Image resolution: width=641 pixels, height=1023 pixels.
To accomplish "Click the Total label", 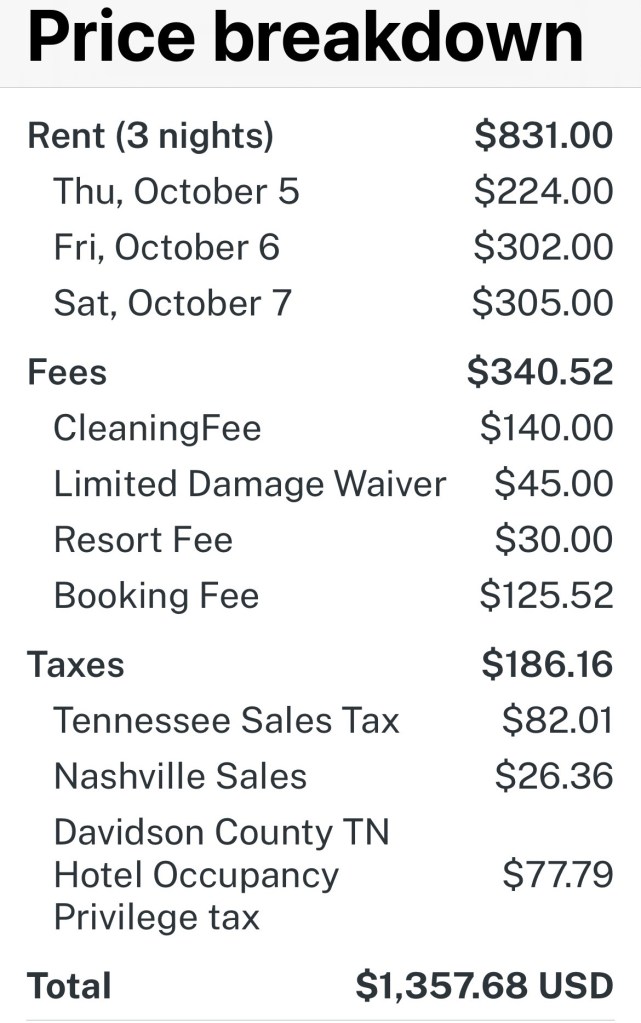I will point(69,986).
